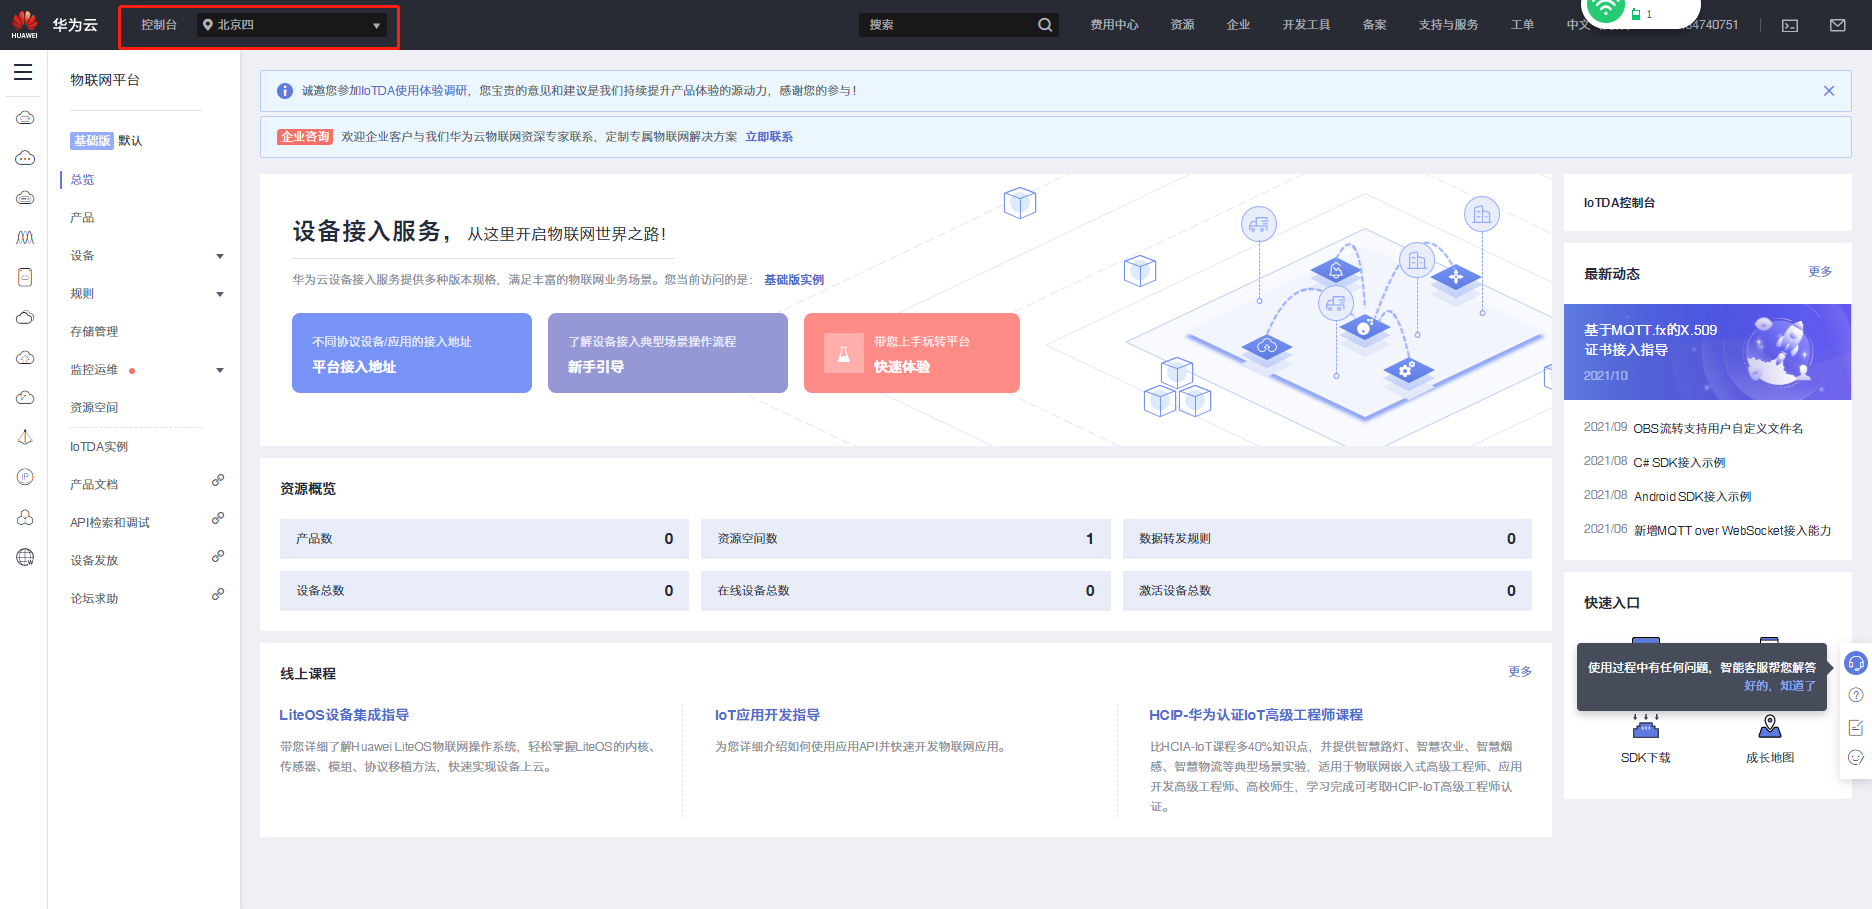Open external link icon beside API检索和调试

(218, 519)
